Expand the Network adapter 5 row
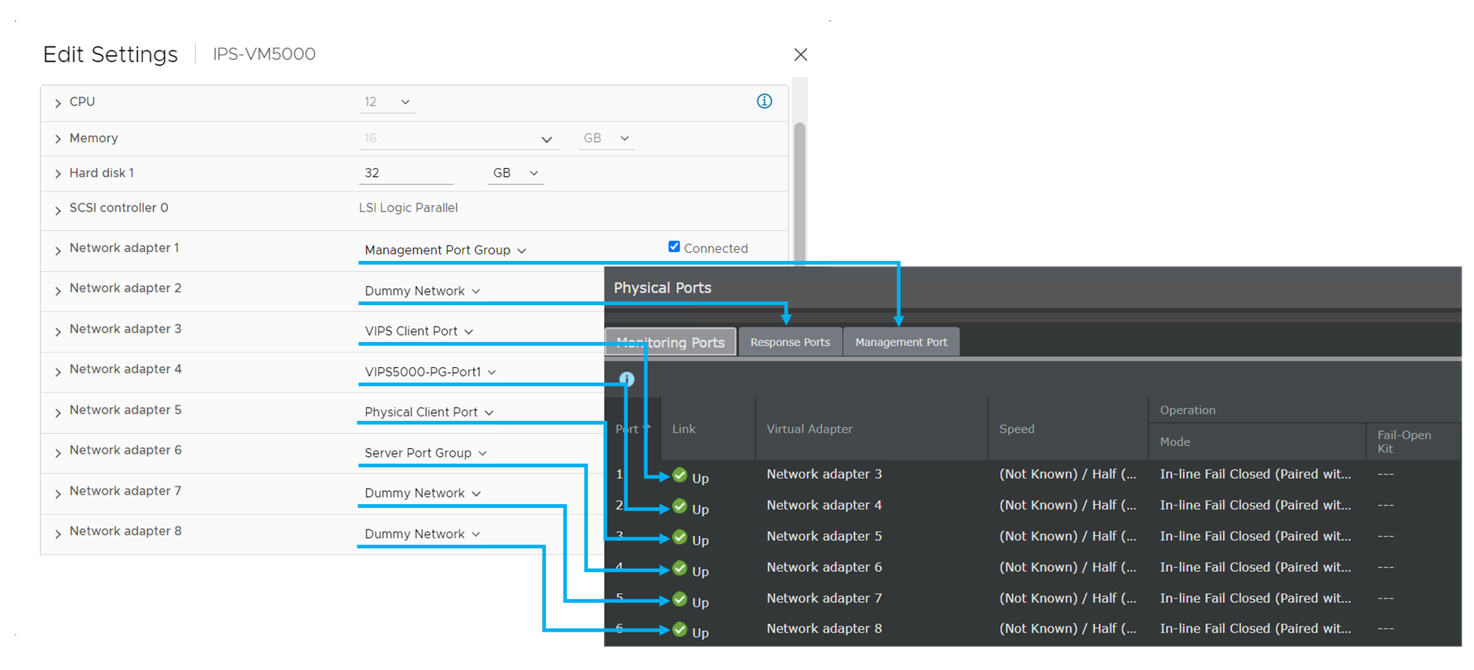The height and width of the screenshot is (670, 1474). pyautogui.click(x=58, y=412)
